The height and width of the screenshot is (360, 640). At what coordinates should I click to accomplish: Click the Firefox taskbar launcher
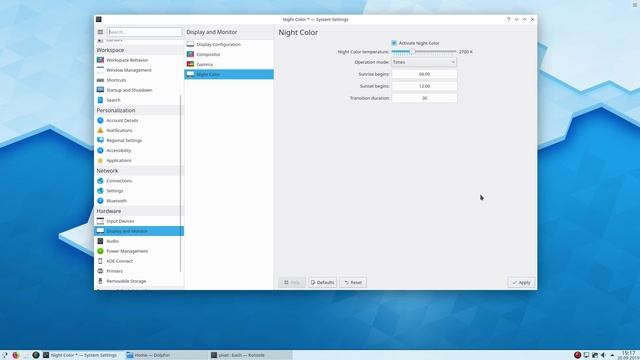point(16,355)
